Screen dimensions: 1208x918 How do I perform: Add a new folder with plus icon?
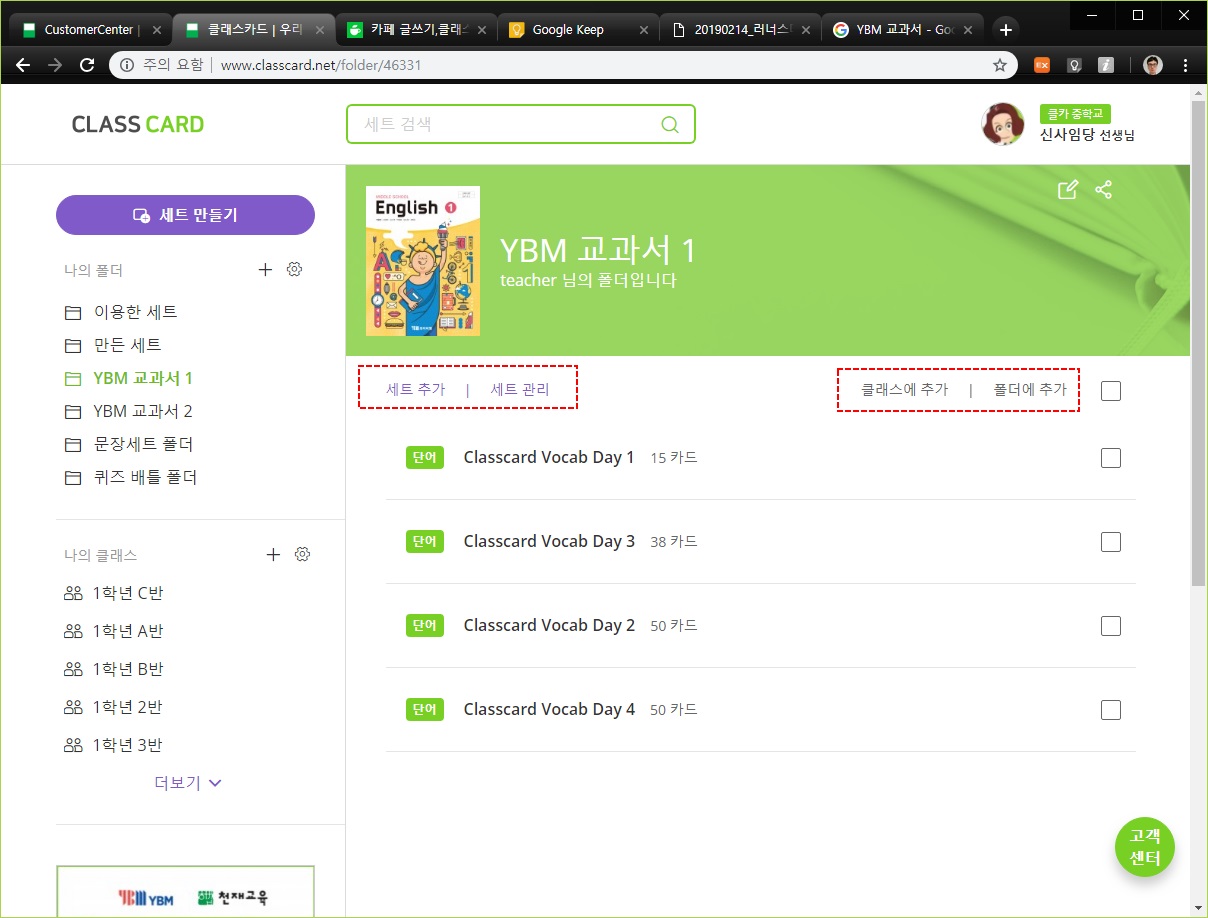pos(265,269)
